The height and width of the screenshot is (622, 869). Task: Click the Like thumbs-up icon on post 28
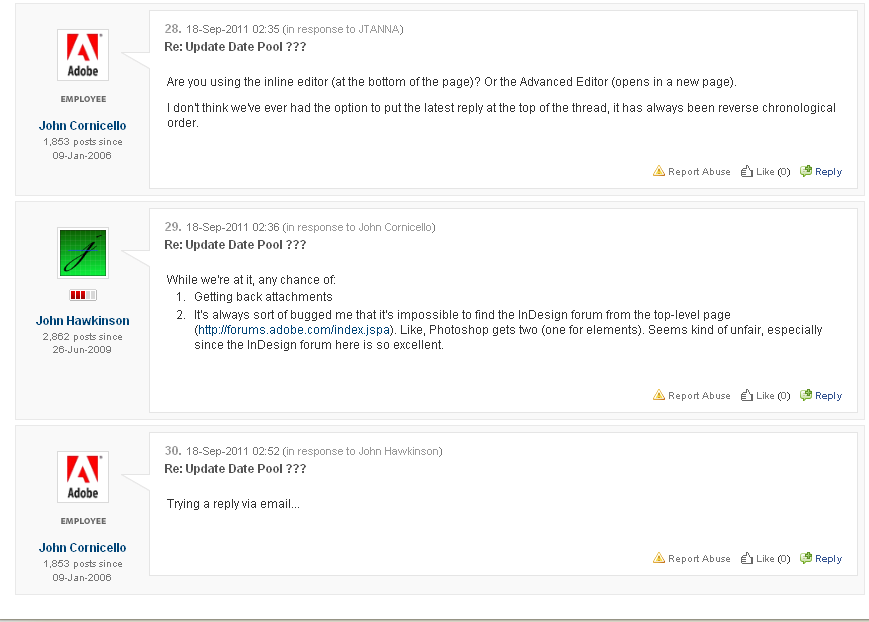click(747, 171)
